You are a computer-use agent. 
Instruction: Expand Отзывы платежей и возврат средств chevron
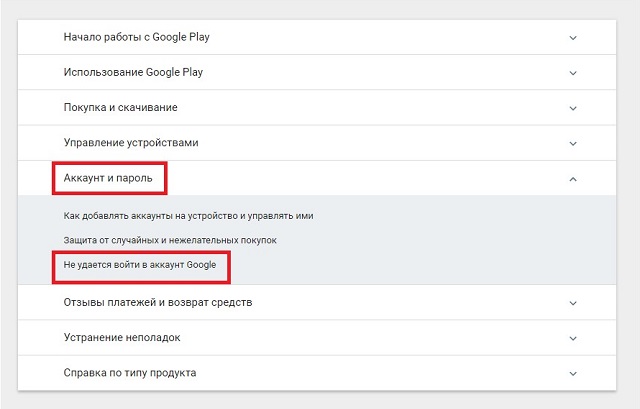coord(573,303)
